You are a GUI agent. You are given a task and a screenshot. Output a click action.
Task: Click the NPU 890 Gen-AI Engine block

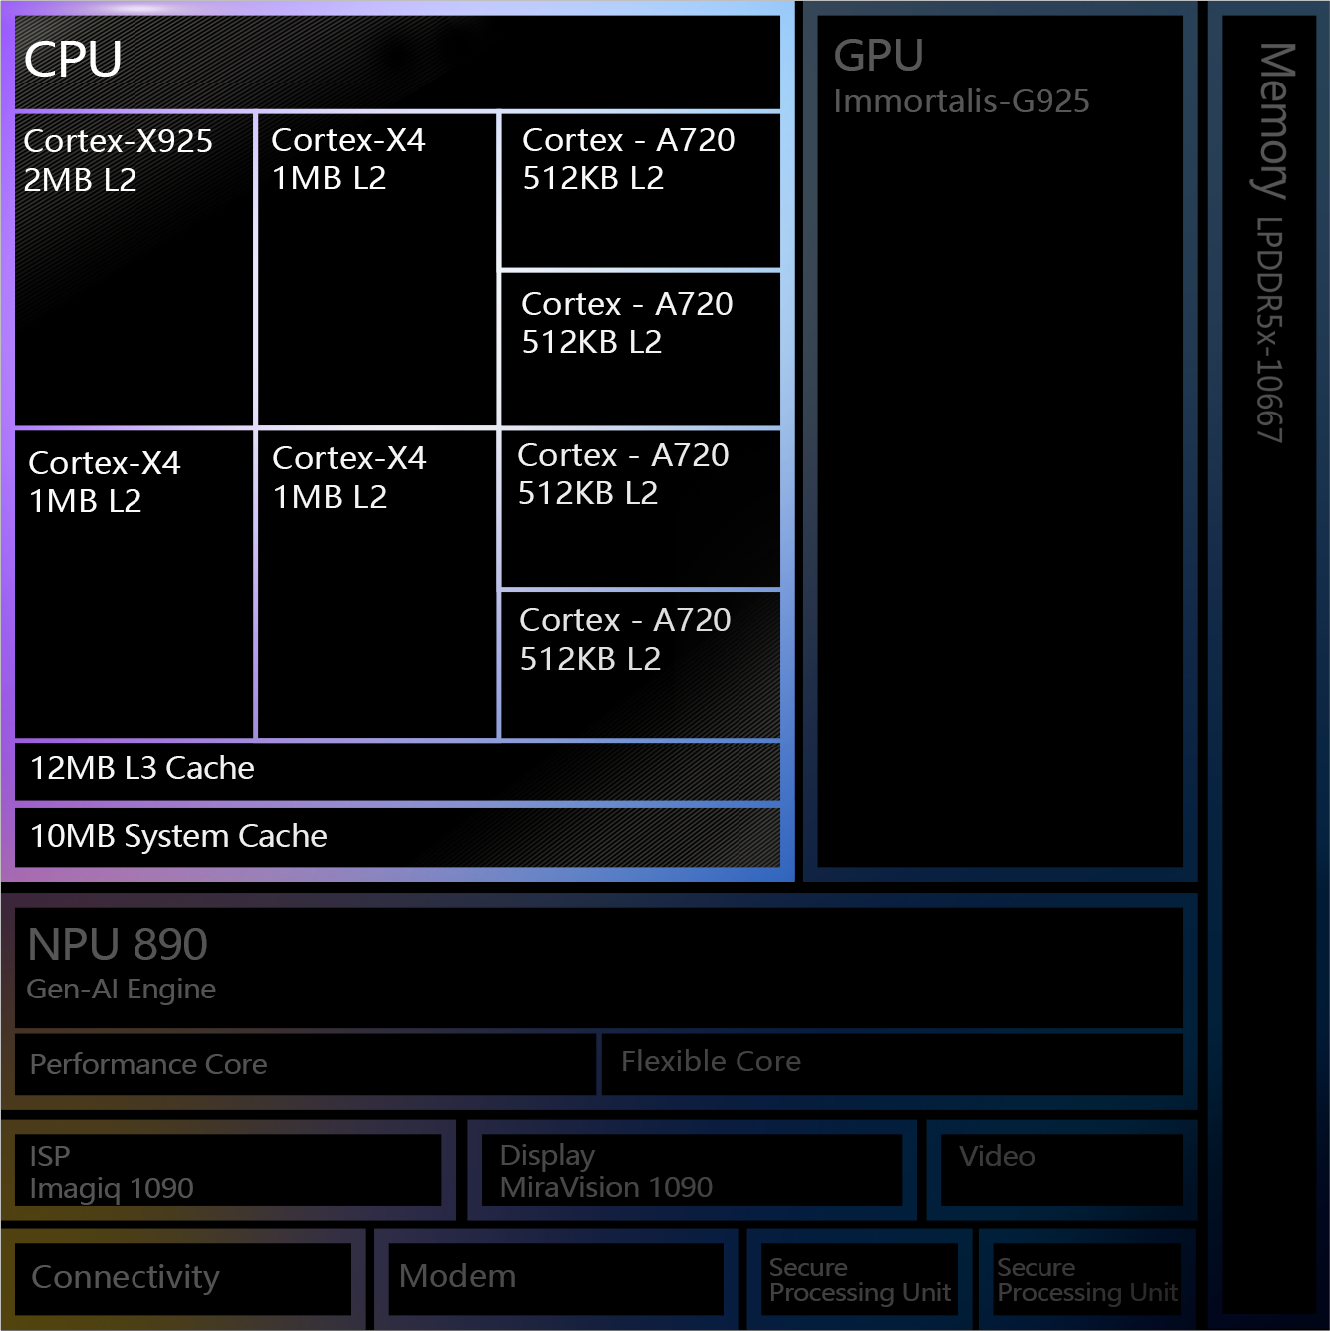(x=598, y=967)
